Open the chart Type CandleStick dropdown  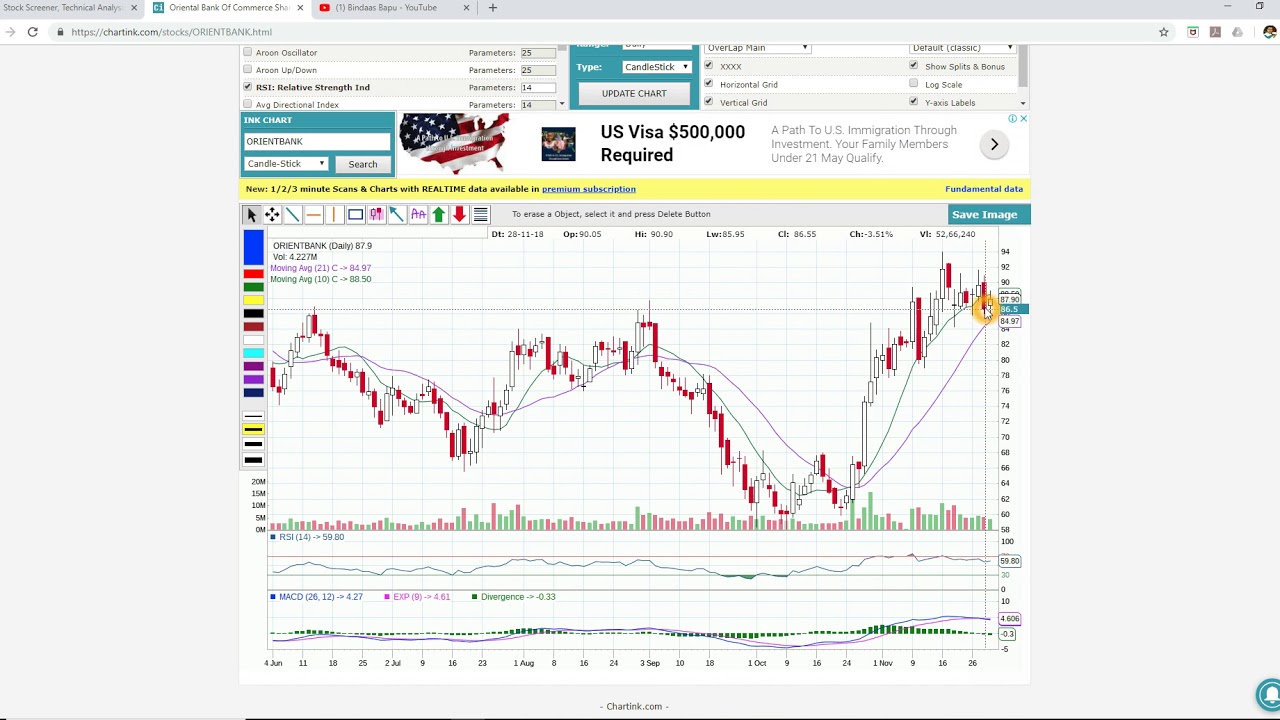pyautogui.click(x=656, y=67)
